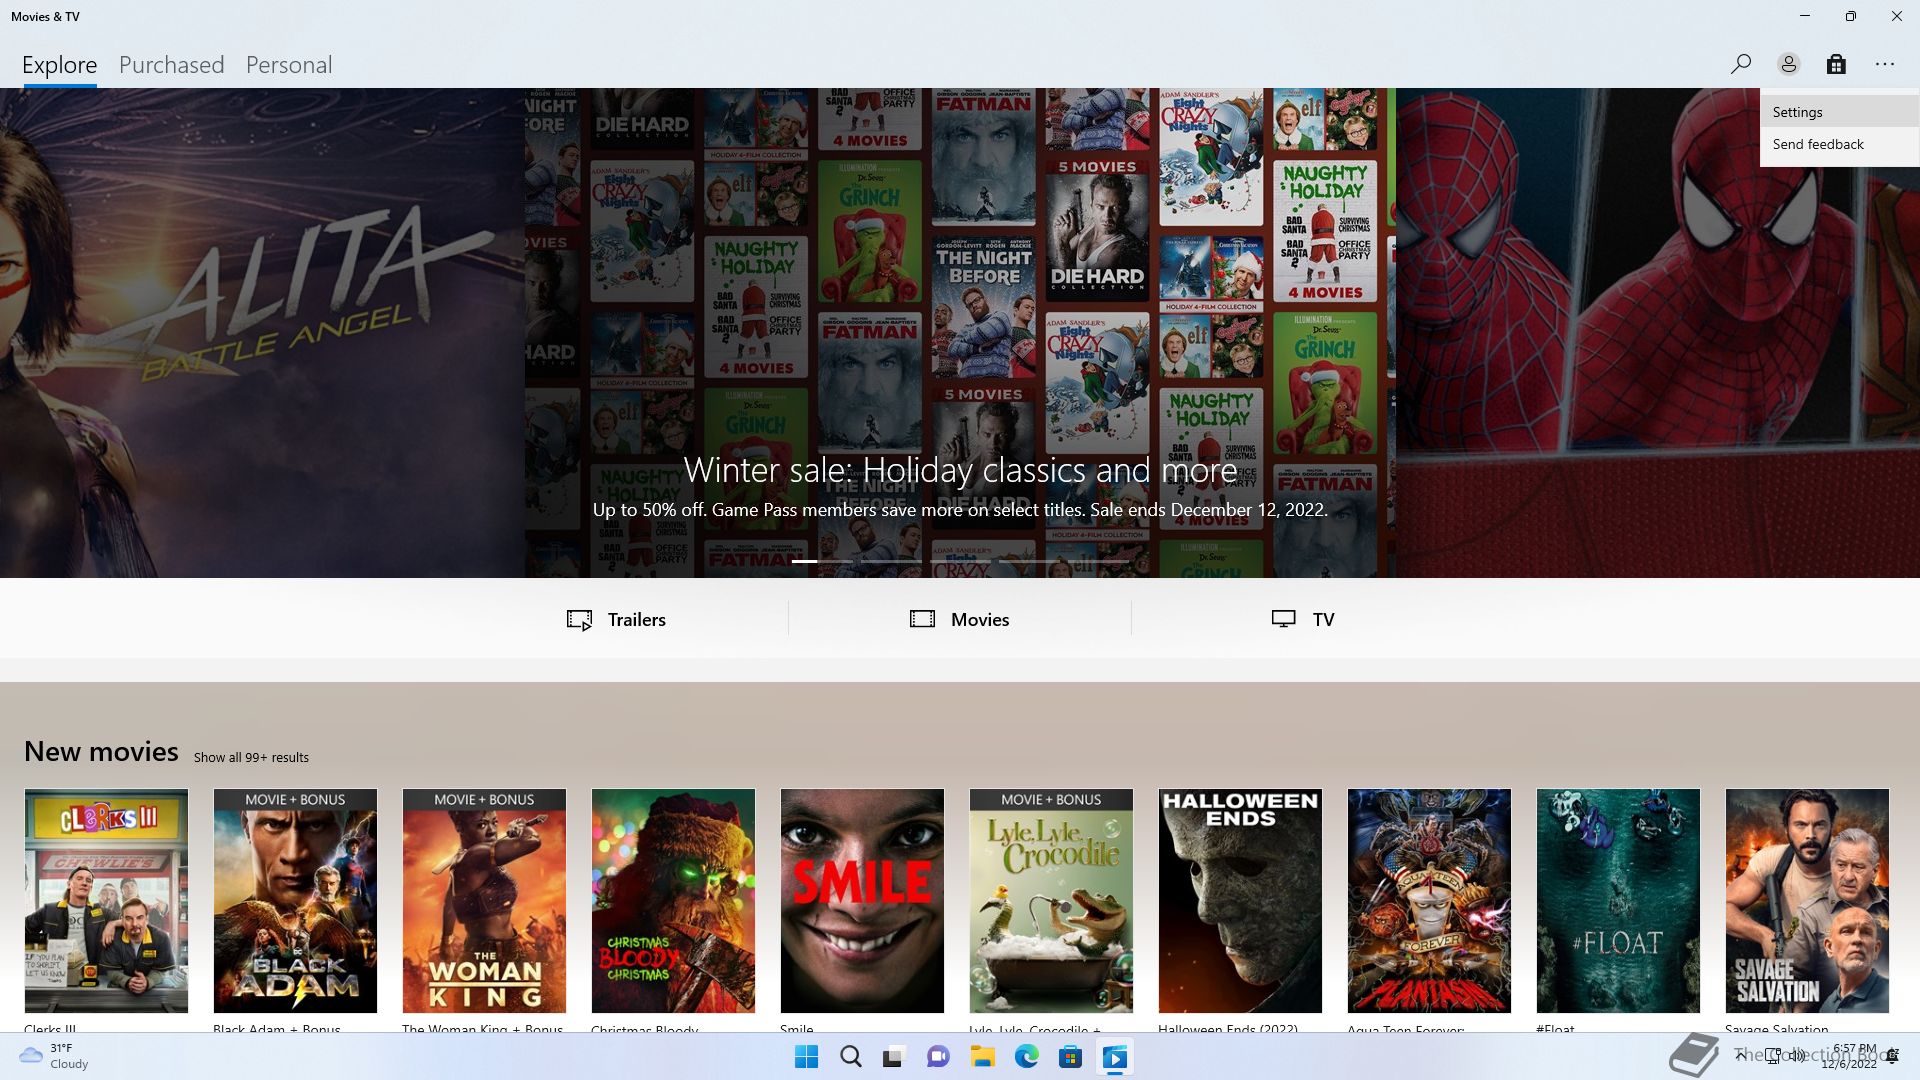Open the Smile movie poster

pos(862,901)
